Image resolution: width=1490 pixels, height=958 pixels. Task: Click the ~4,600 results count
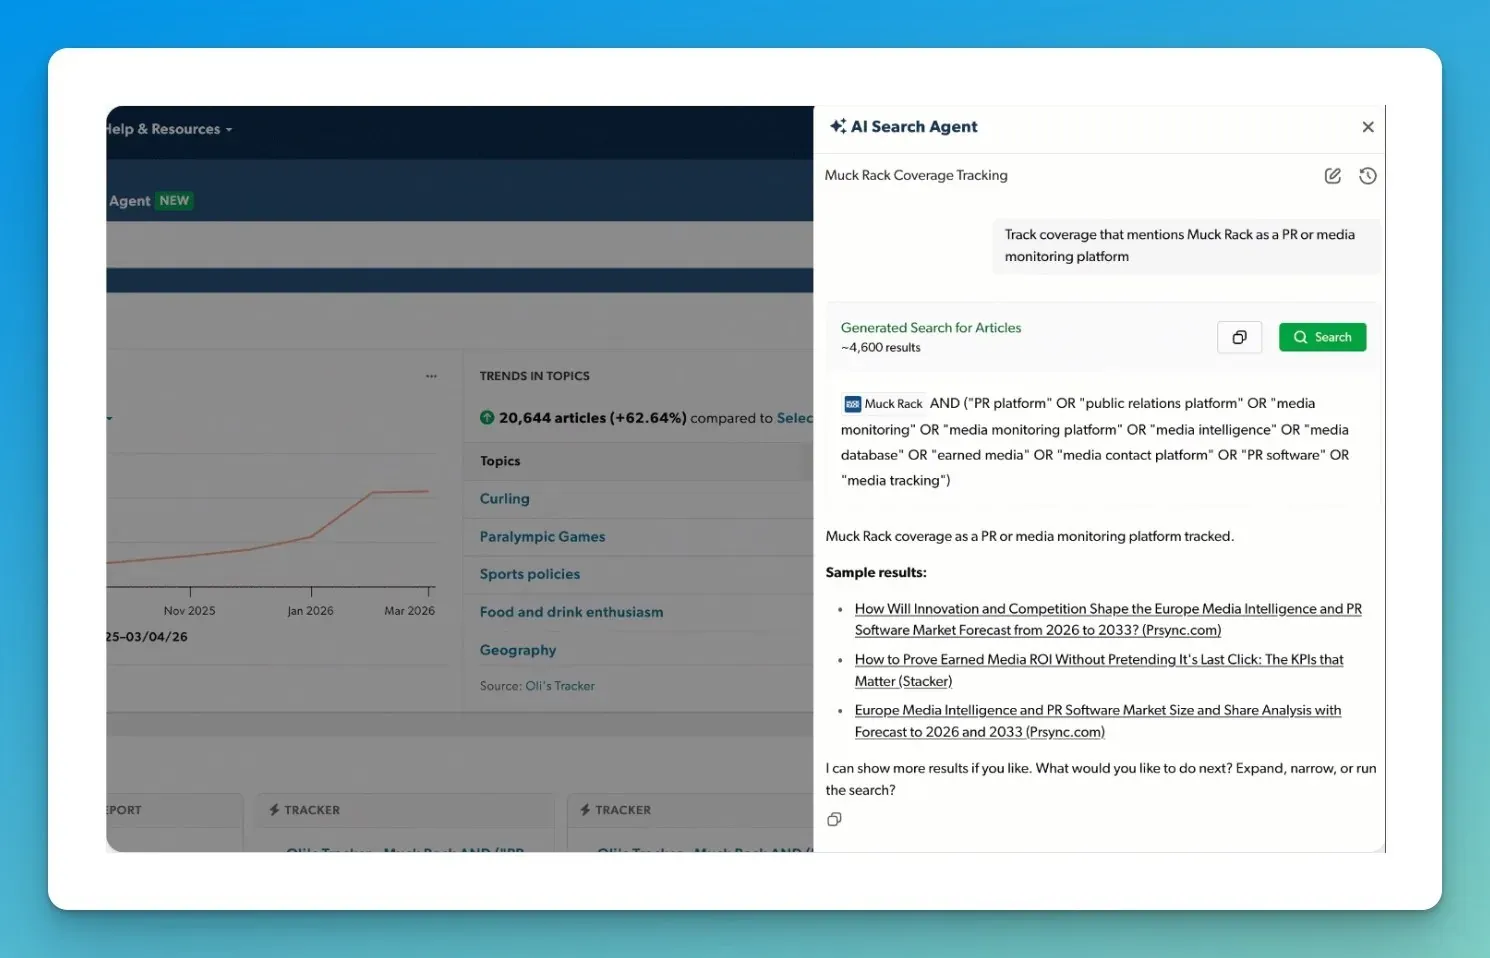point(880,348)
